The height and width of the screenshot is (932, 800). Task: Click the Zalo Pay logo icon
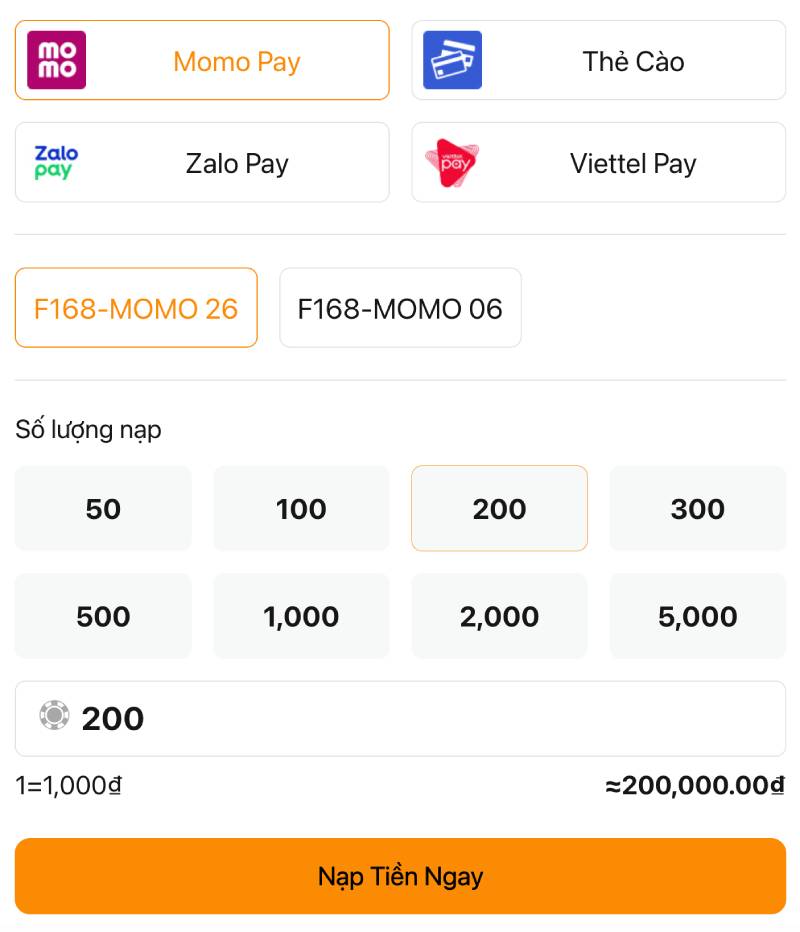pyautogui.click(x=56, y=163)
